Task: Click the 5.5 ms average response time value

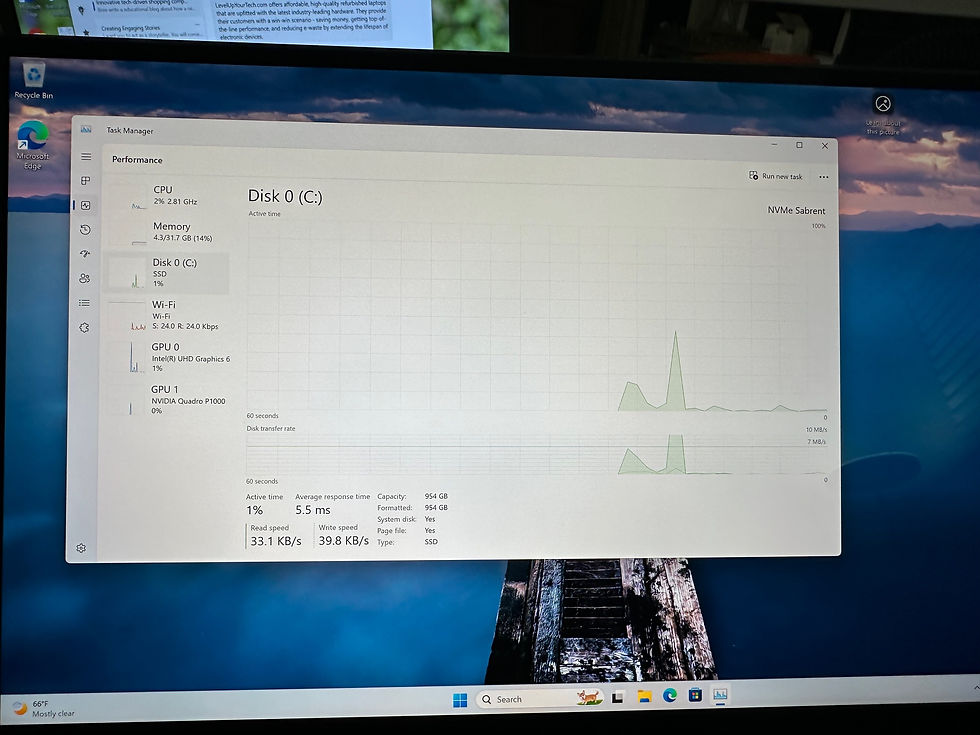Action: 312,510
